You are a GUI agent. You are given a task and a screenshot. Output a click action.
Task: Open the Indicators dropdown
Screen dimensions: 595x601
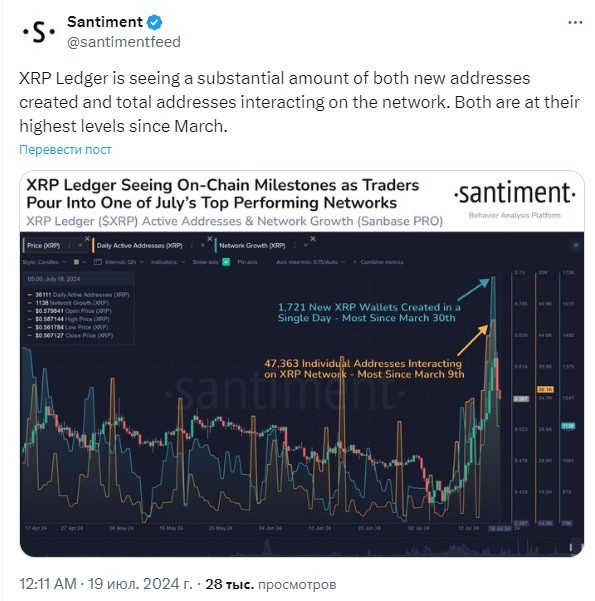pos(168,262)
